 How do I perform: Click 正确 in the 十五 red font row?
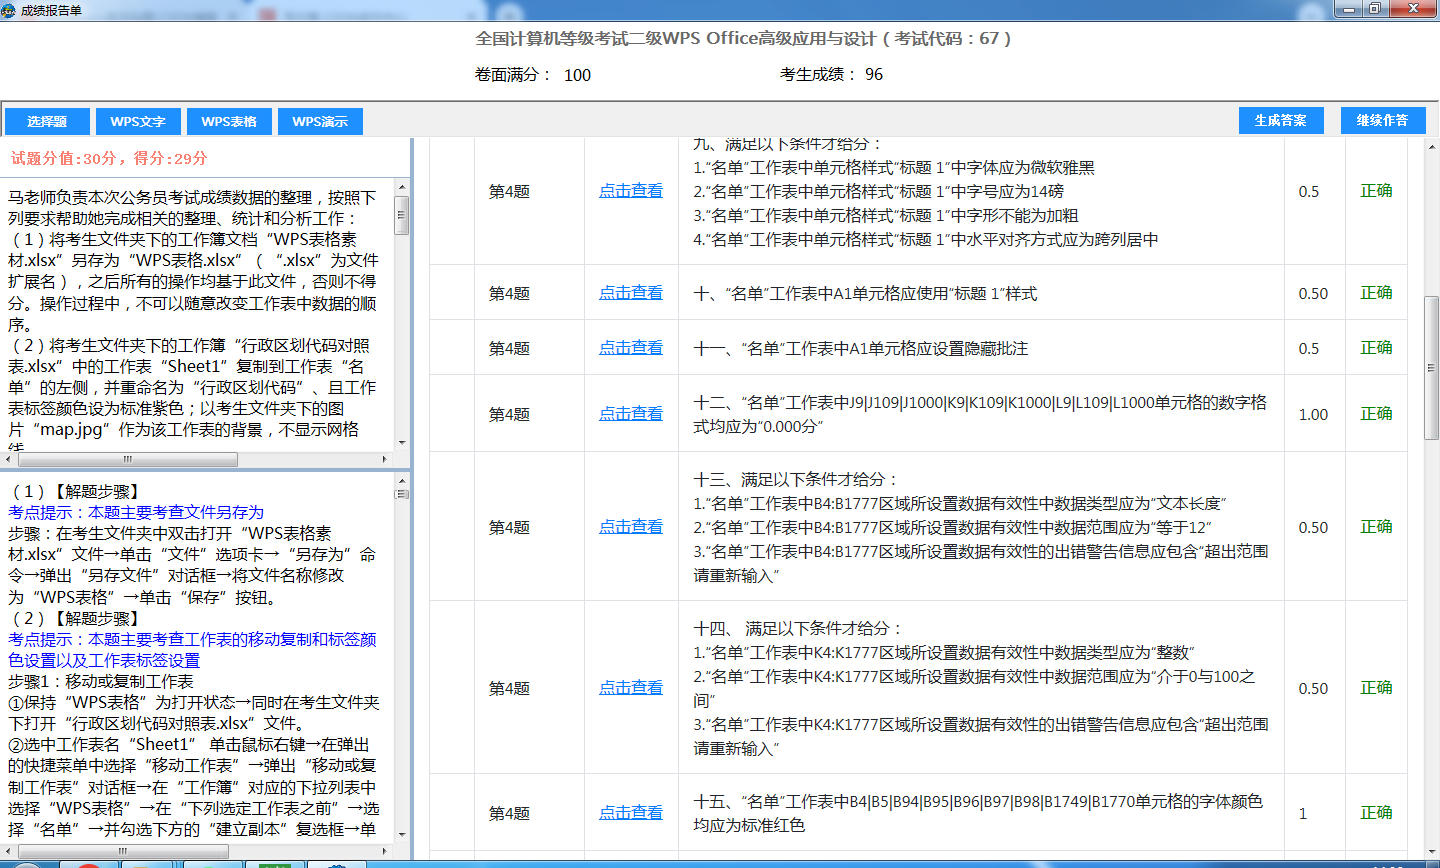(1376, 813)
